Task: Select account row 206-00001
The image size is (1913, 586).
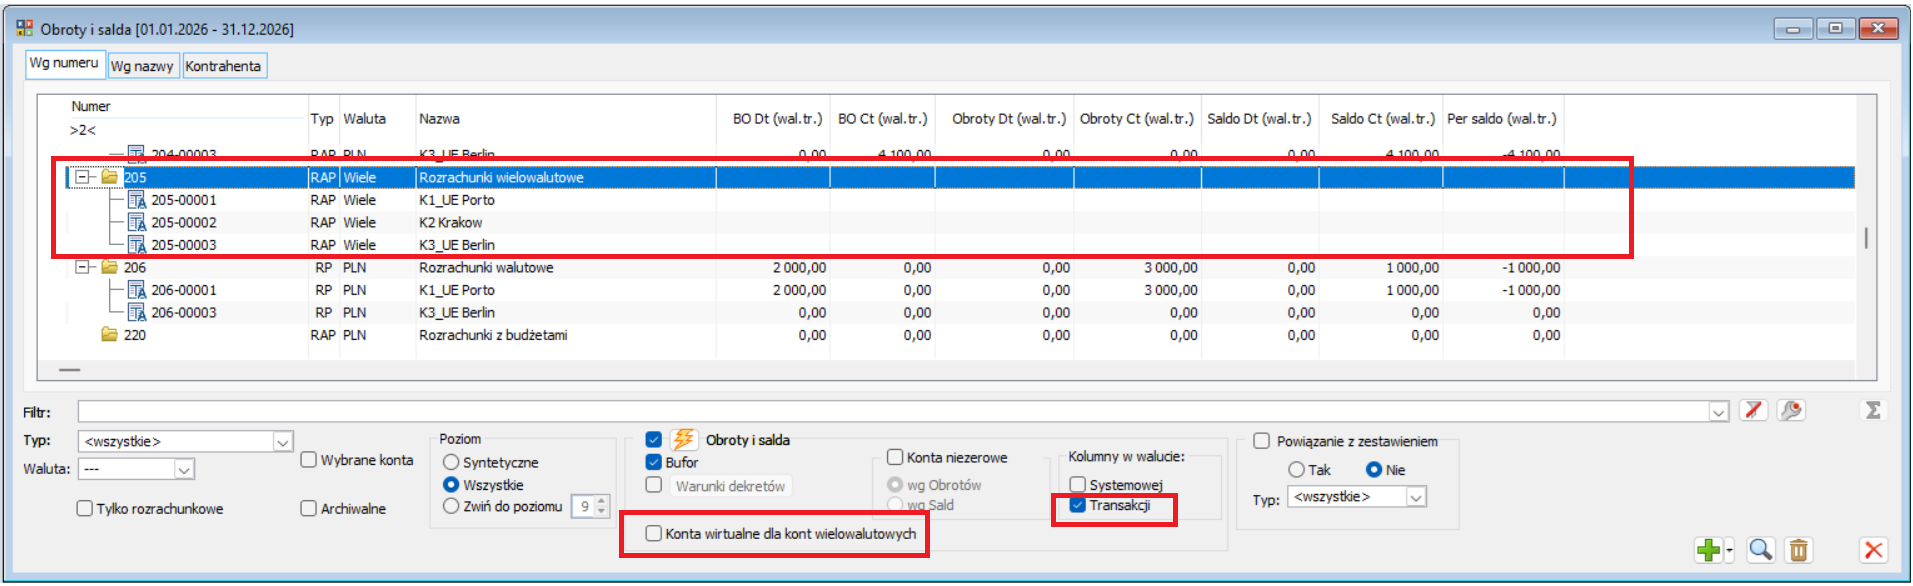Action: (184, 290)
